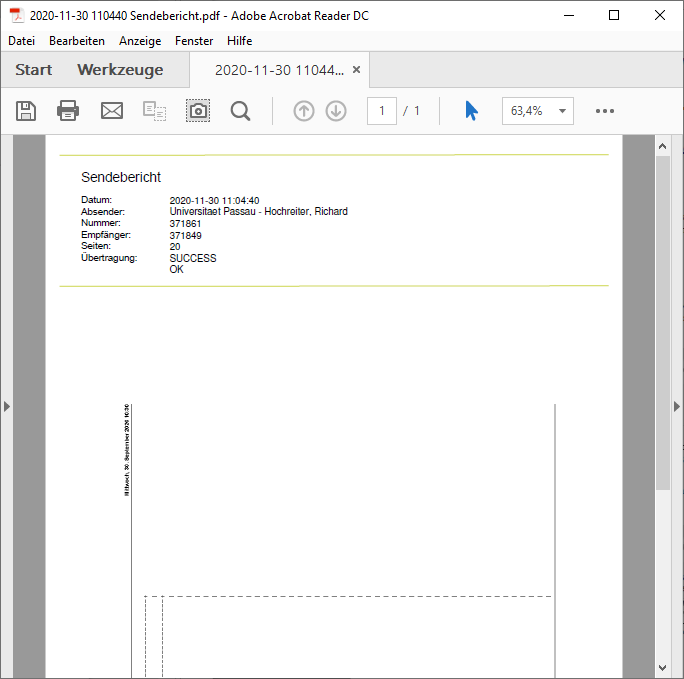Open the Bearbeiten menu

(77, 41)
